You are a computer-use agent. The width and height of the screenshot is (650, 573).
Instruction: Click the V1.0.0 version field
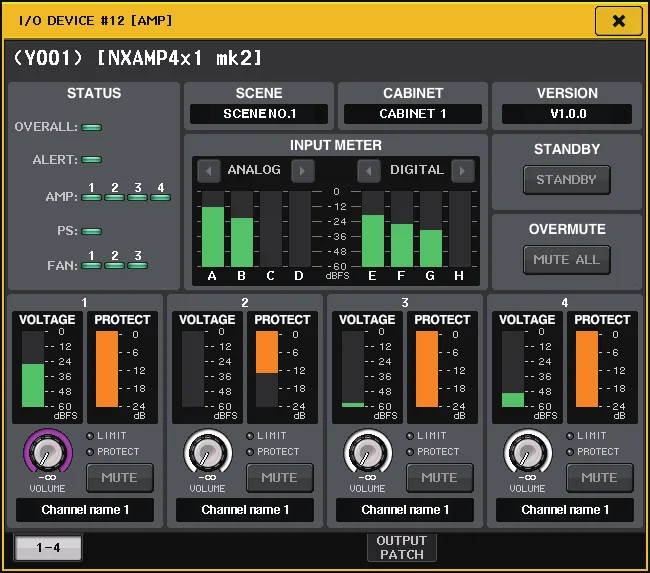point(567,114)
